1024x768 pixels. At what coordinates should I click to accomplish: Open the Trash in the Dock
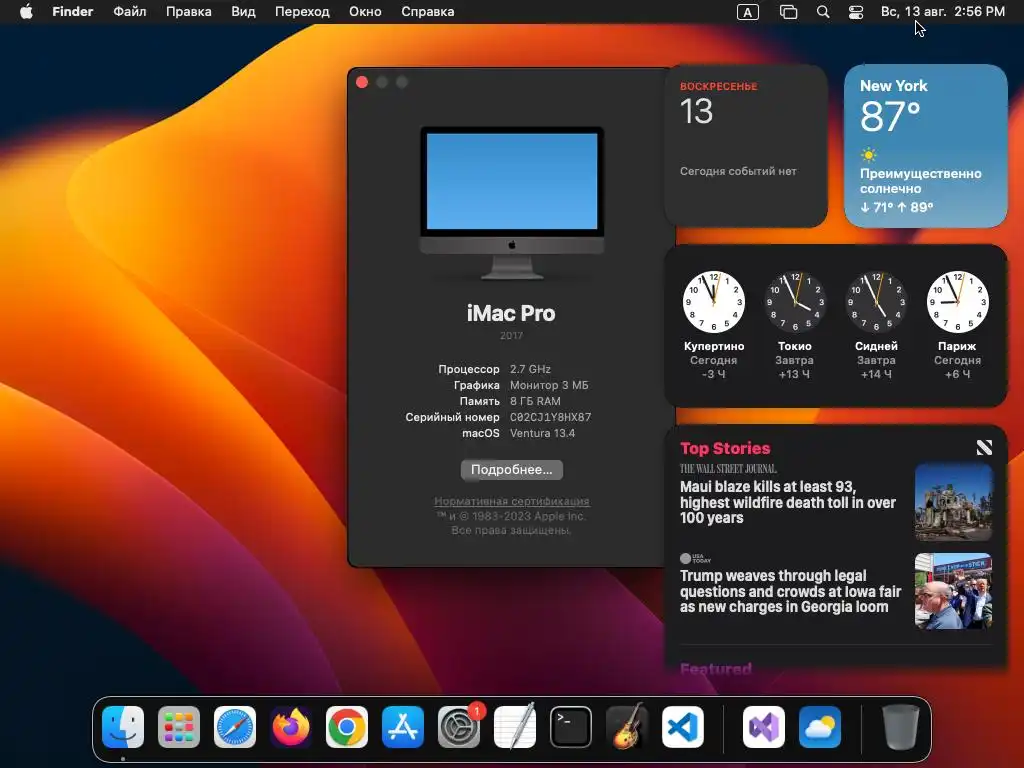coord(901,727)
